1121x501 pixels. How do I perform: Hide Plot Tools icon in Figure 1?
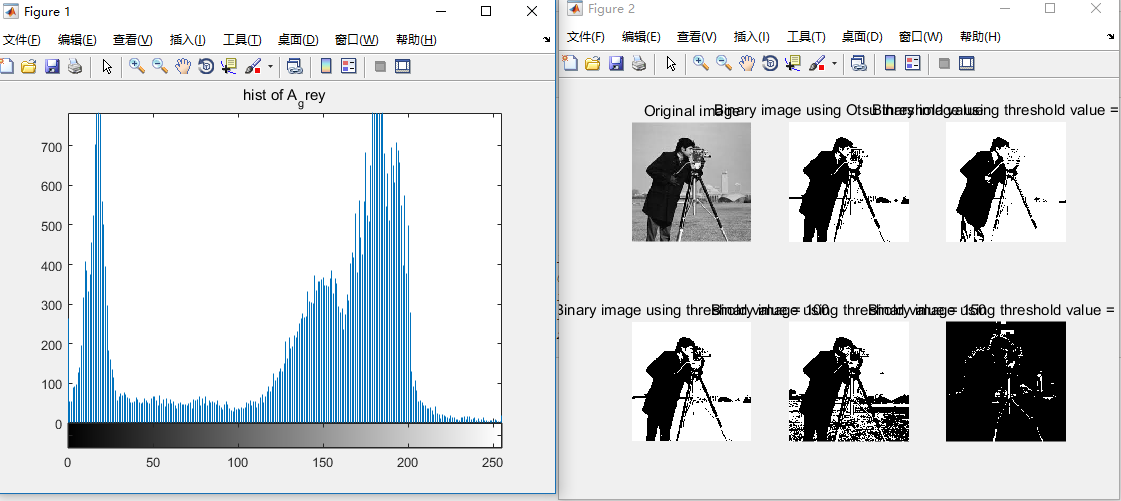point(380,66)
